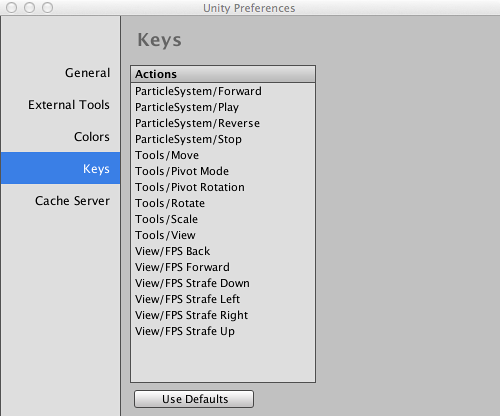Click View/FPS Strafe Left entry
The image size is (500, 416).
coord(223,299)
